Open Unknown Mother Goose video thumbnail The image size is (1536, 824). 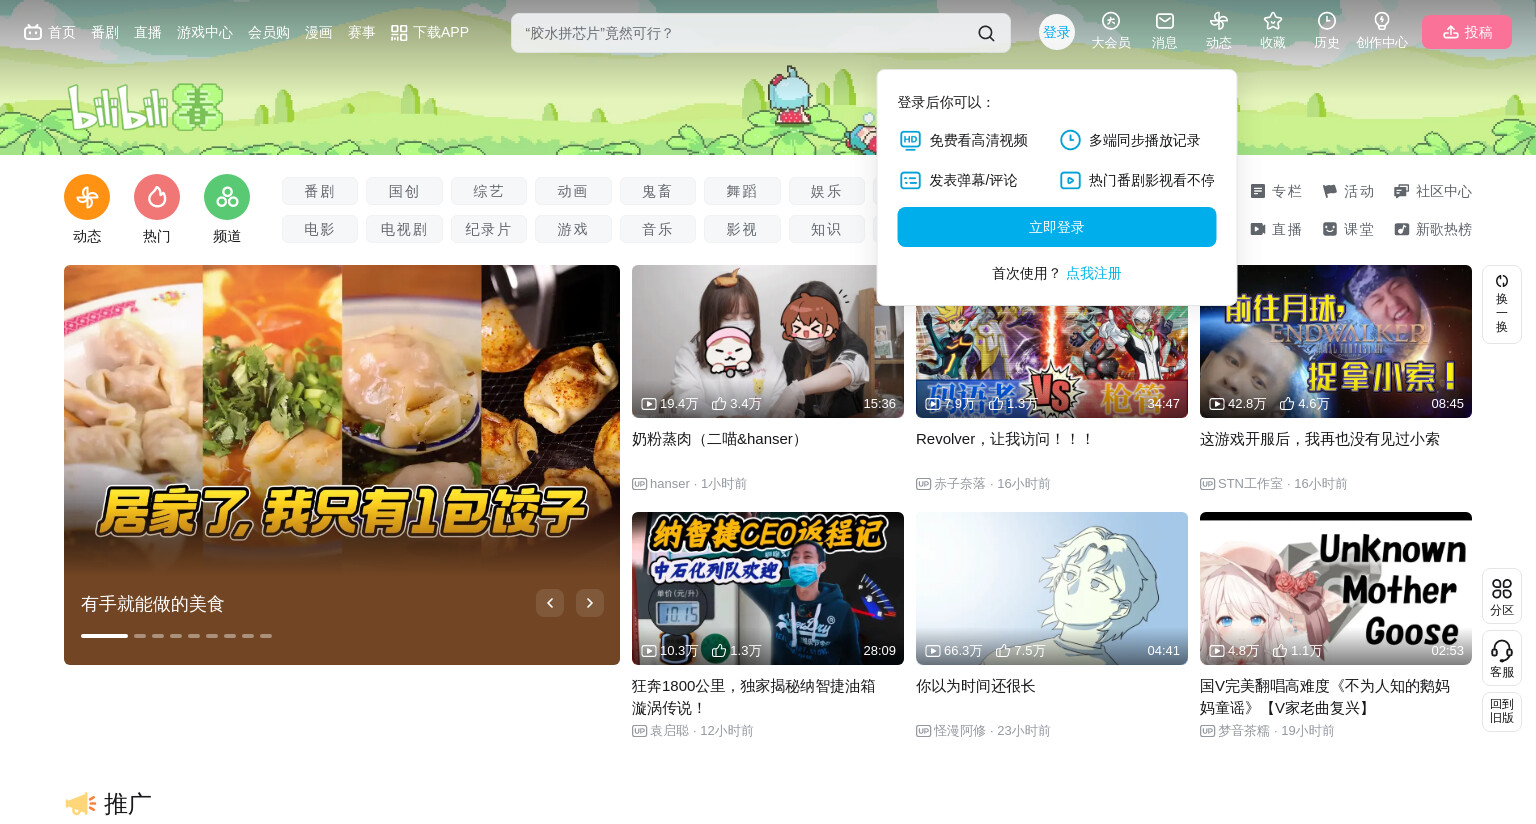1336,588
